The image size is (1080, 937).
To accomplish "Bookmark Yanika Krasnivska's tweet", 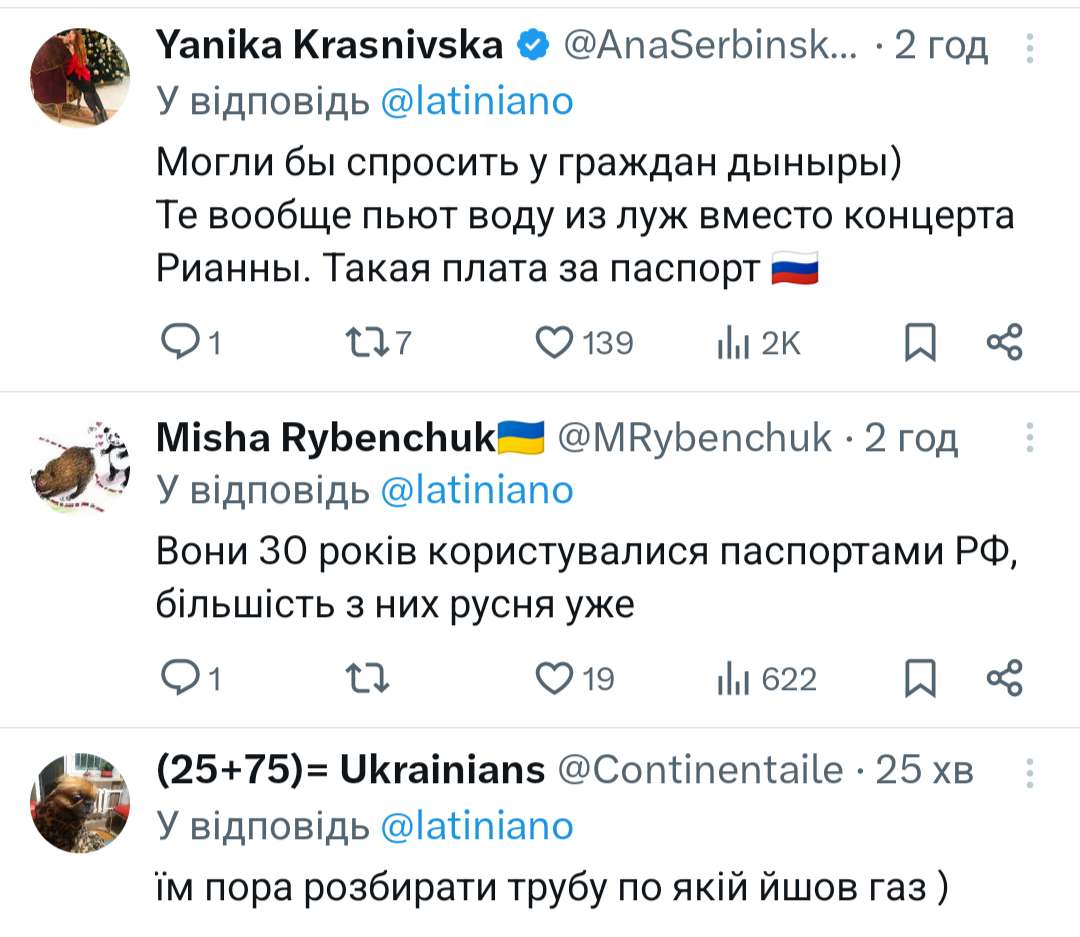I will pos(919,344).
